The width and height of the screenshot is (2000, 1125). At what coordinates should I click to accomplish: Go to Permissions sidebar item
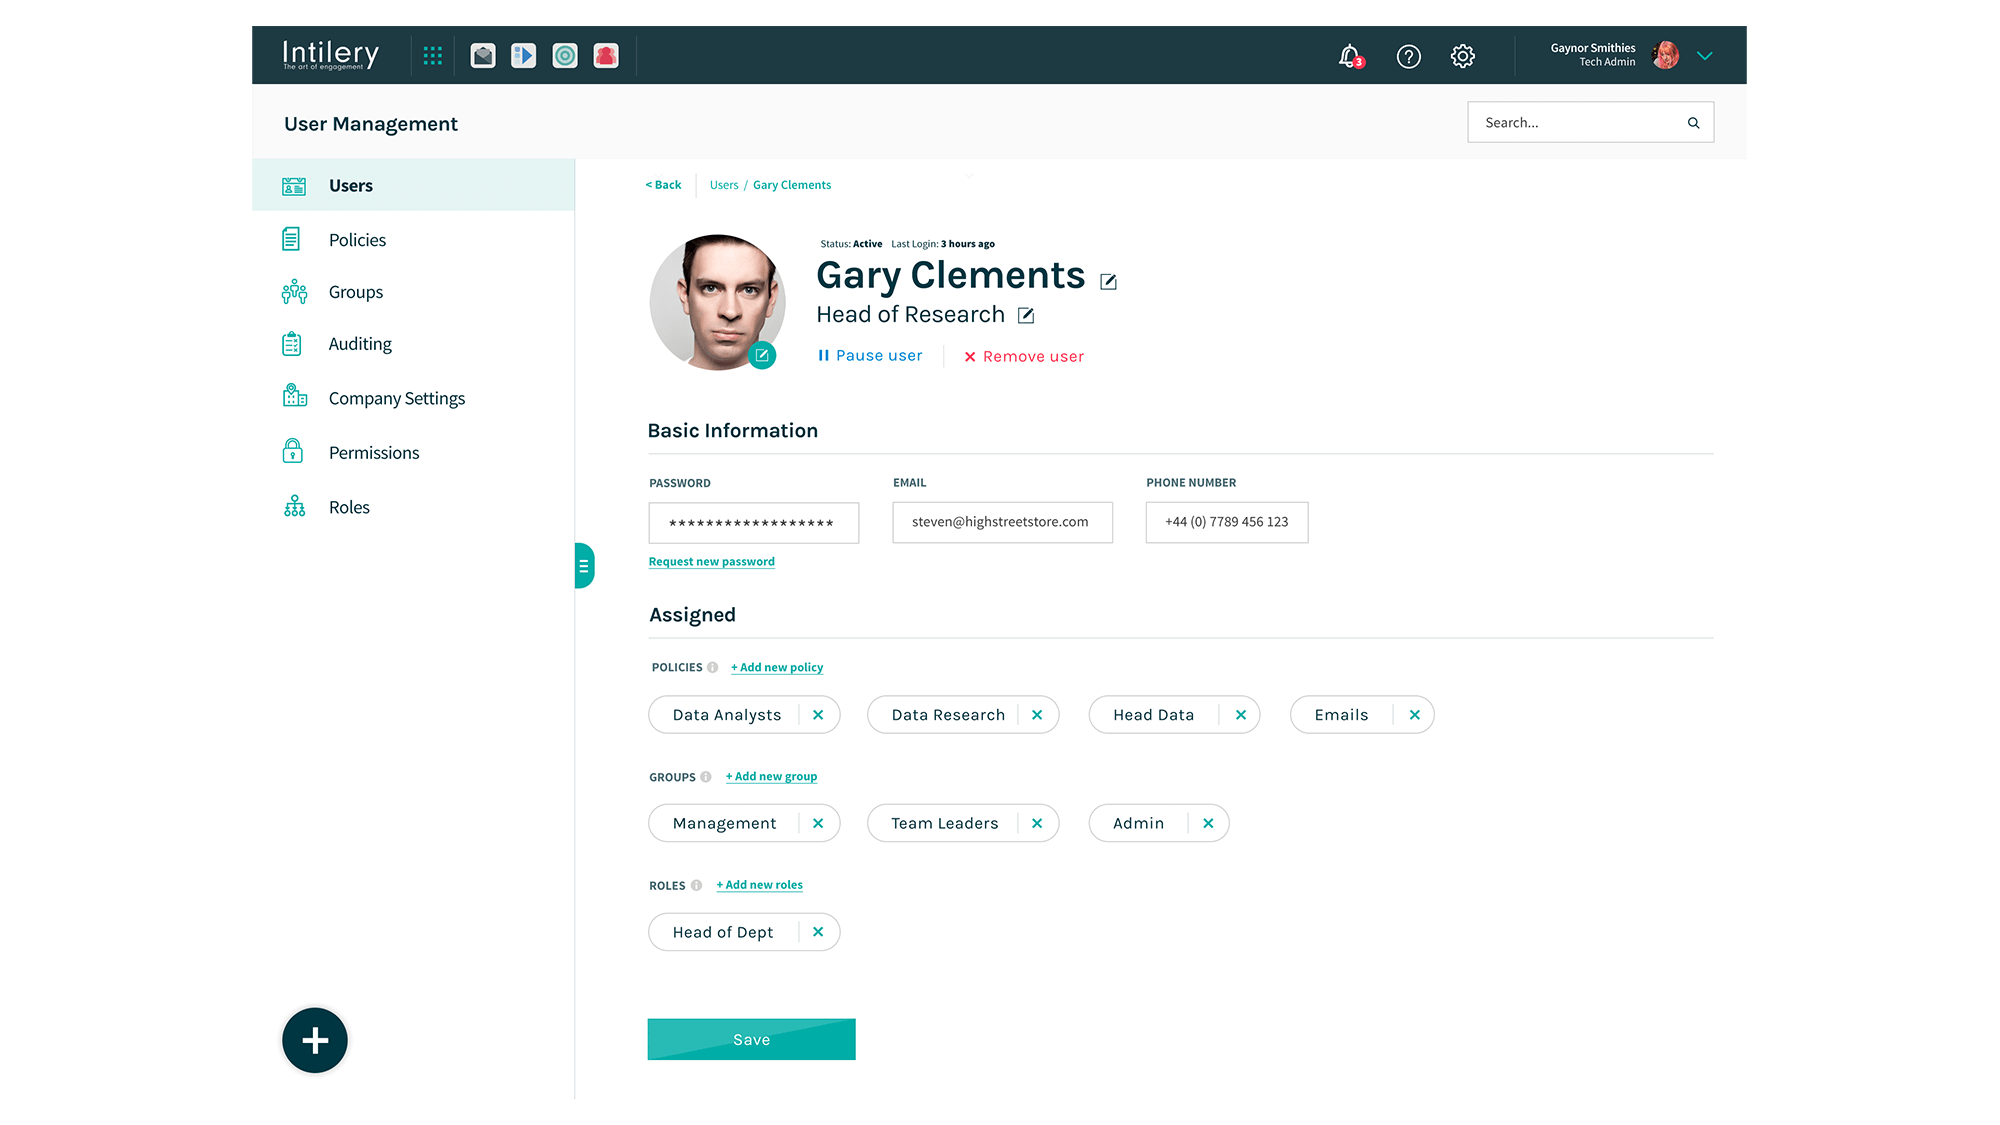(x=374, y=453)
